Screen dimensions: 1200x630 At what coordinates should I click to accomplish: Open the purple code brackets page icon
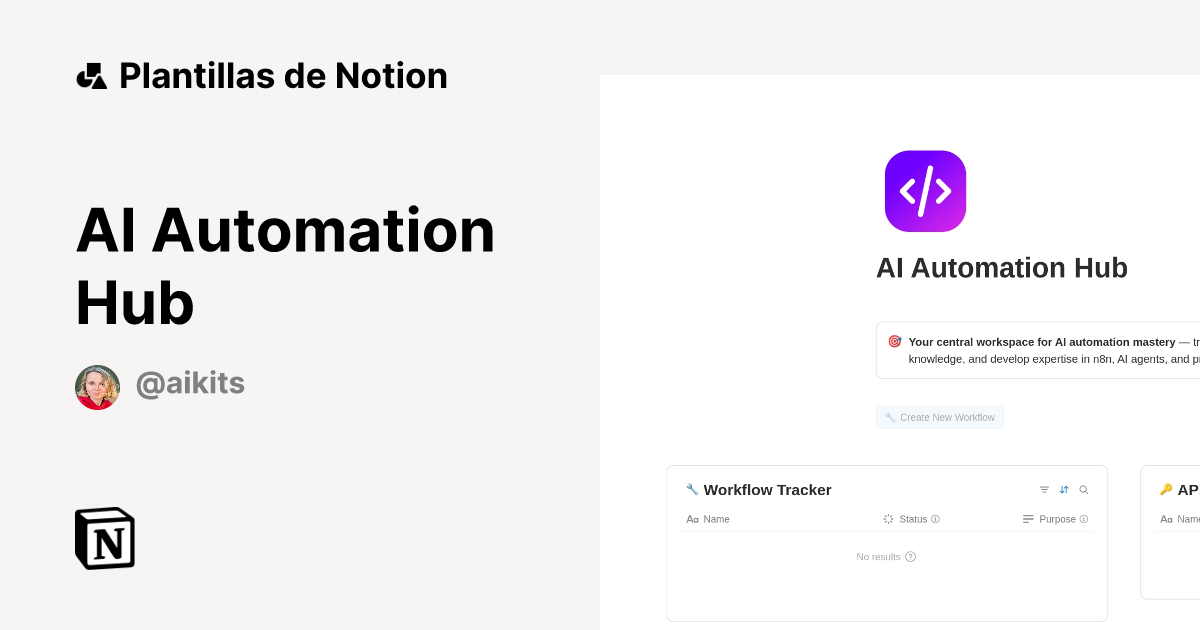pos(925,191)
